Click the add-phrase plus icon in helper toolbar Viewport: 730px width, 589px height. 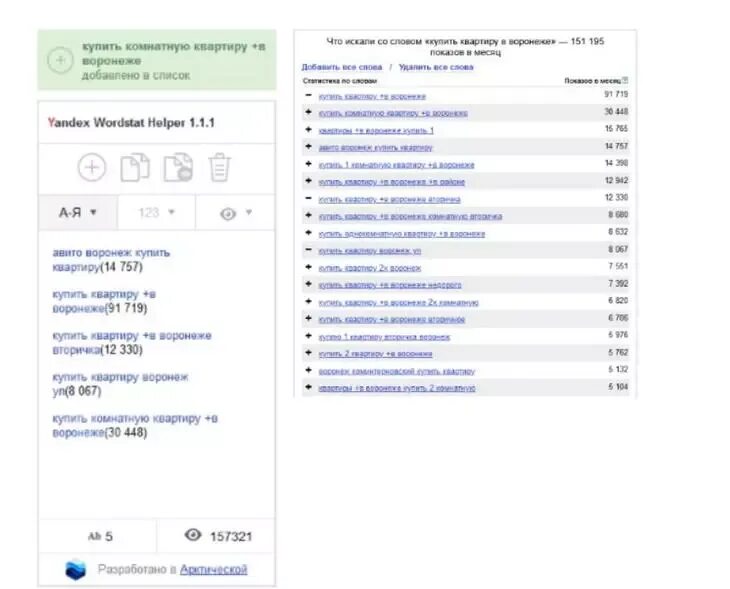tap(92, 167)
